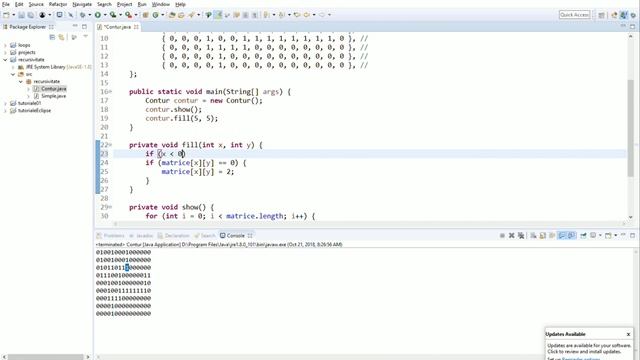Select Contur.java in Package Explorer
Viewport: 640px width, 360px height.
coord(53,89)
